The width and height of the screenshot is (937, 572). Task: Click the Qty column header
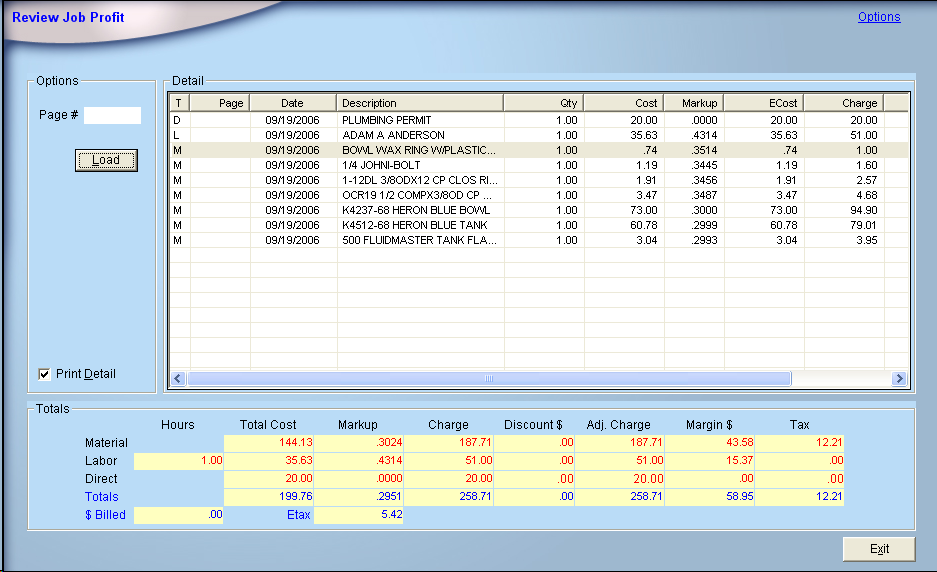pos(543,103)
